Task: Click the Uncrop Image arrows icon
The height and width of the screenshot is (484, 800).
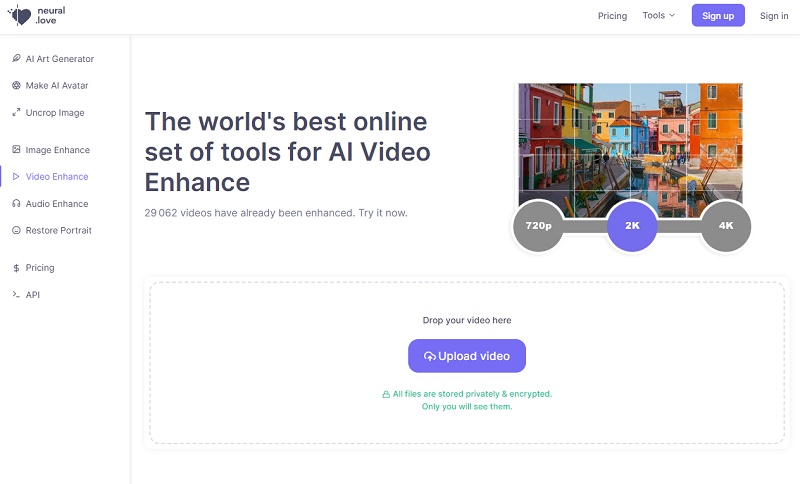Action: (x=16, y=112)
